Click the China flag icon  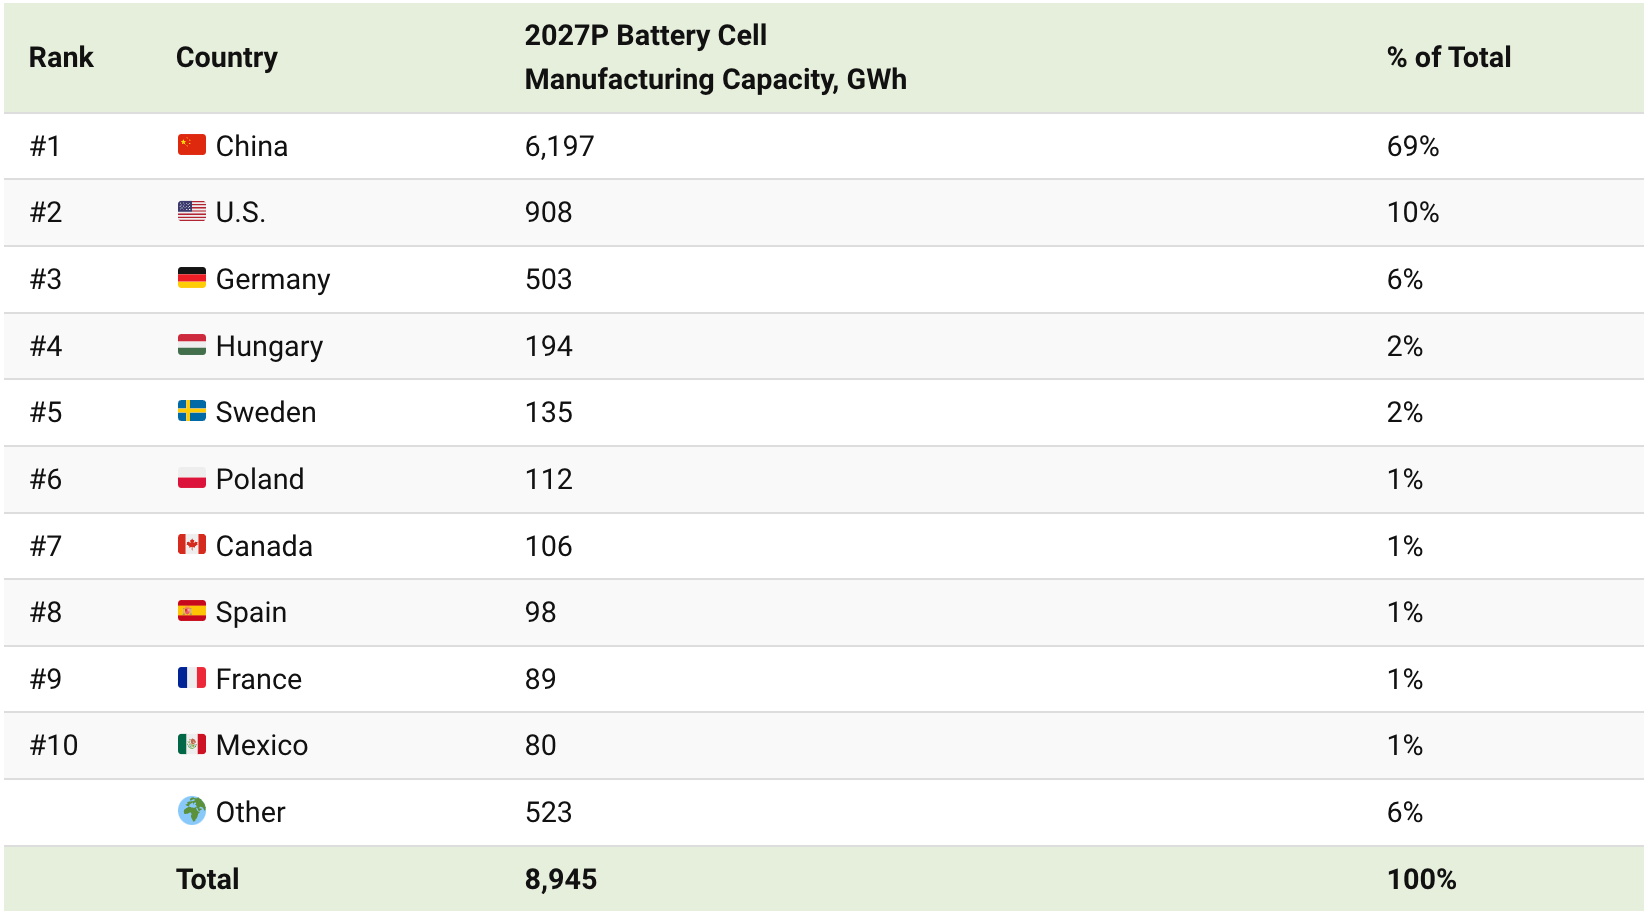pyautogui.click(x=191, y=146)
